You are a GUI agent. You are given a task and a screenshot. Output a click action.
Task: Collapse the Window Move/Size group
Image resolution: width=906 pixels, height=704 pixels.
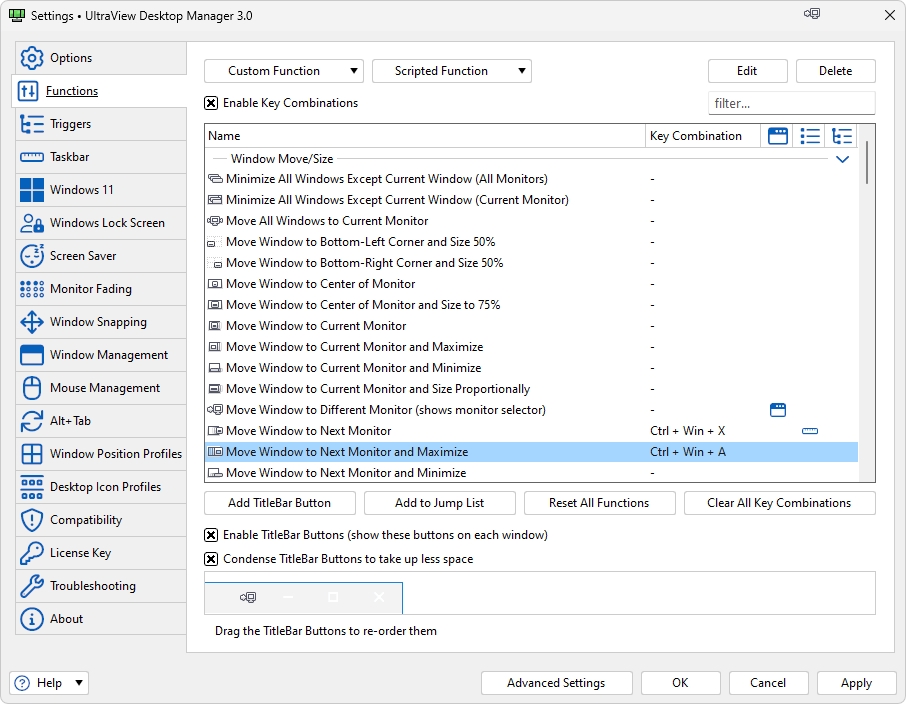click(842, 159)
